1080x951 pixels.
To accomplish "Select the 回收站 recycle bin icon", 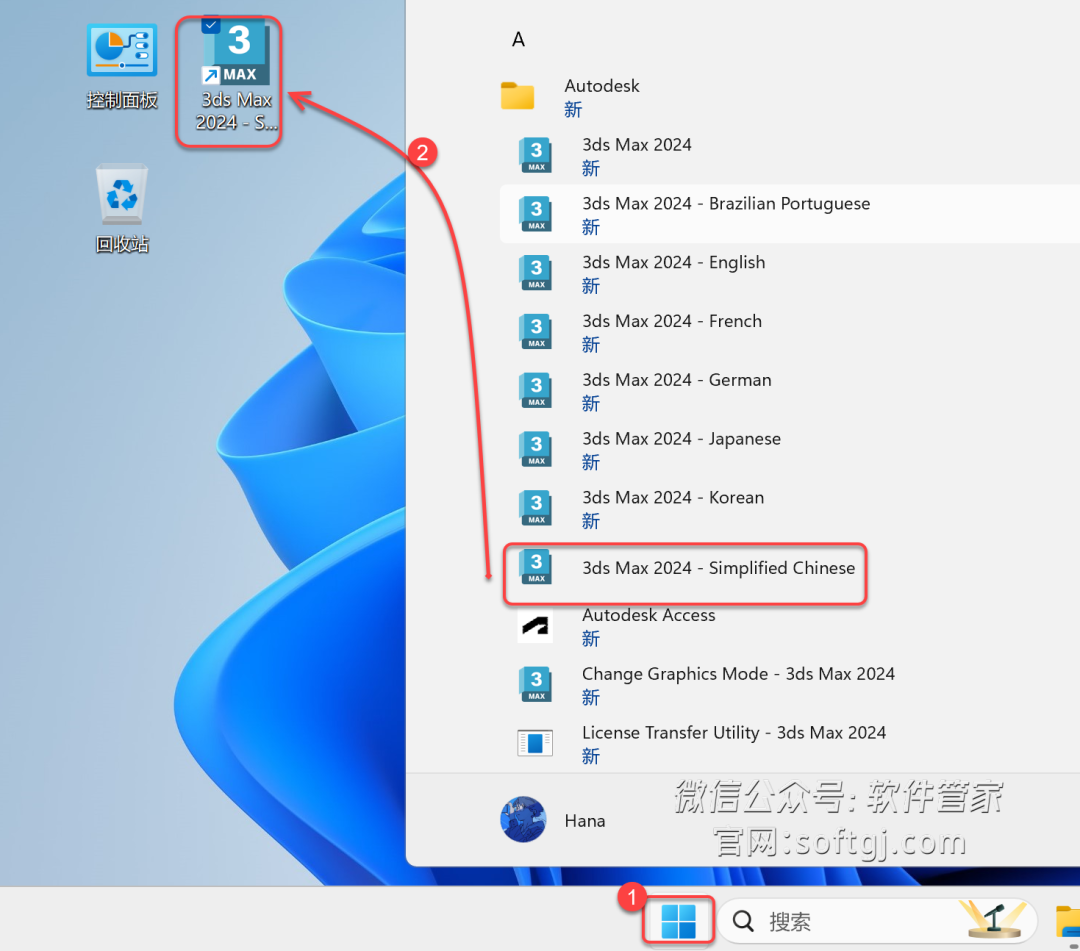I will 122,209.
